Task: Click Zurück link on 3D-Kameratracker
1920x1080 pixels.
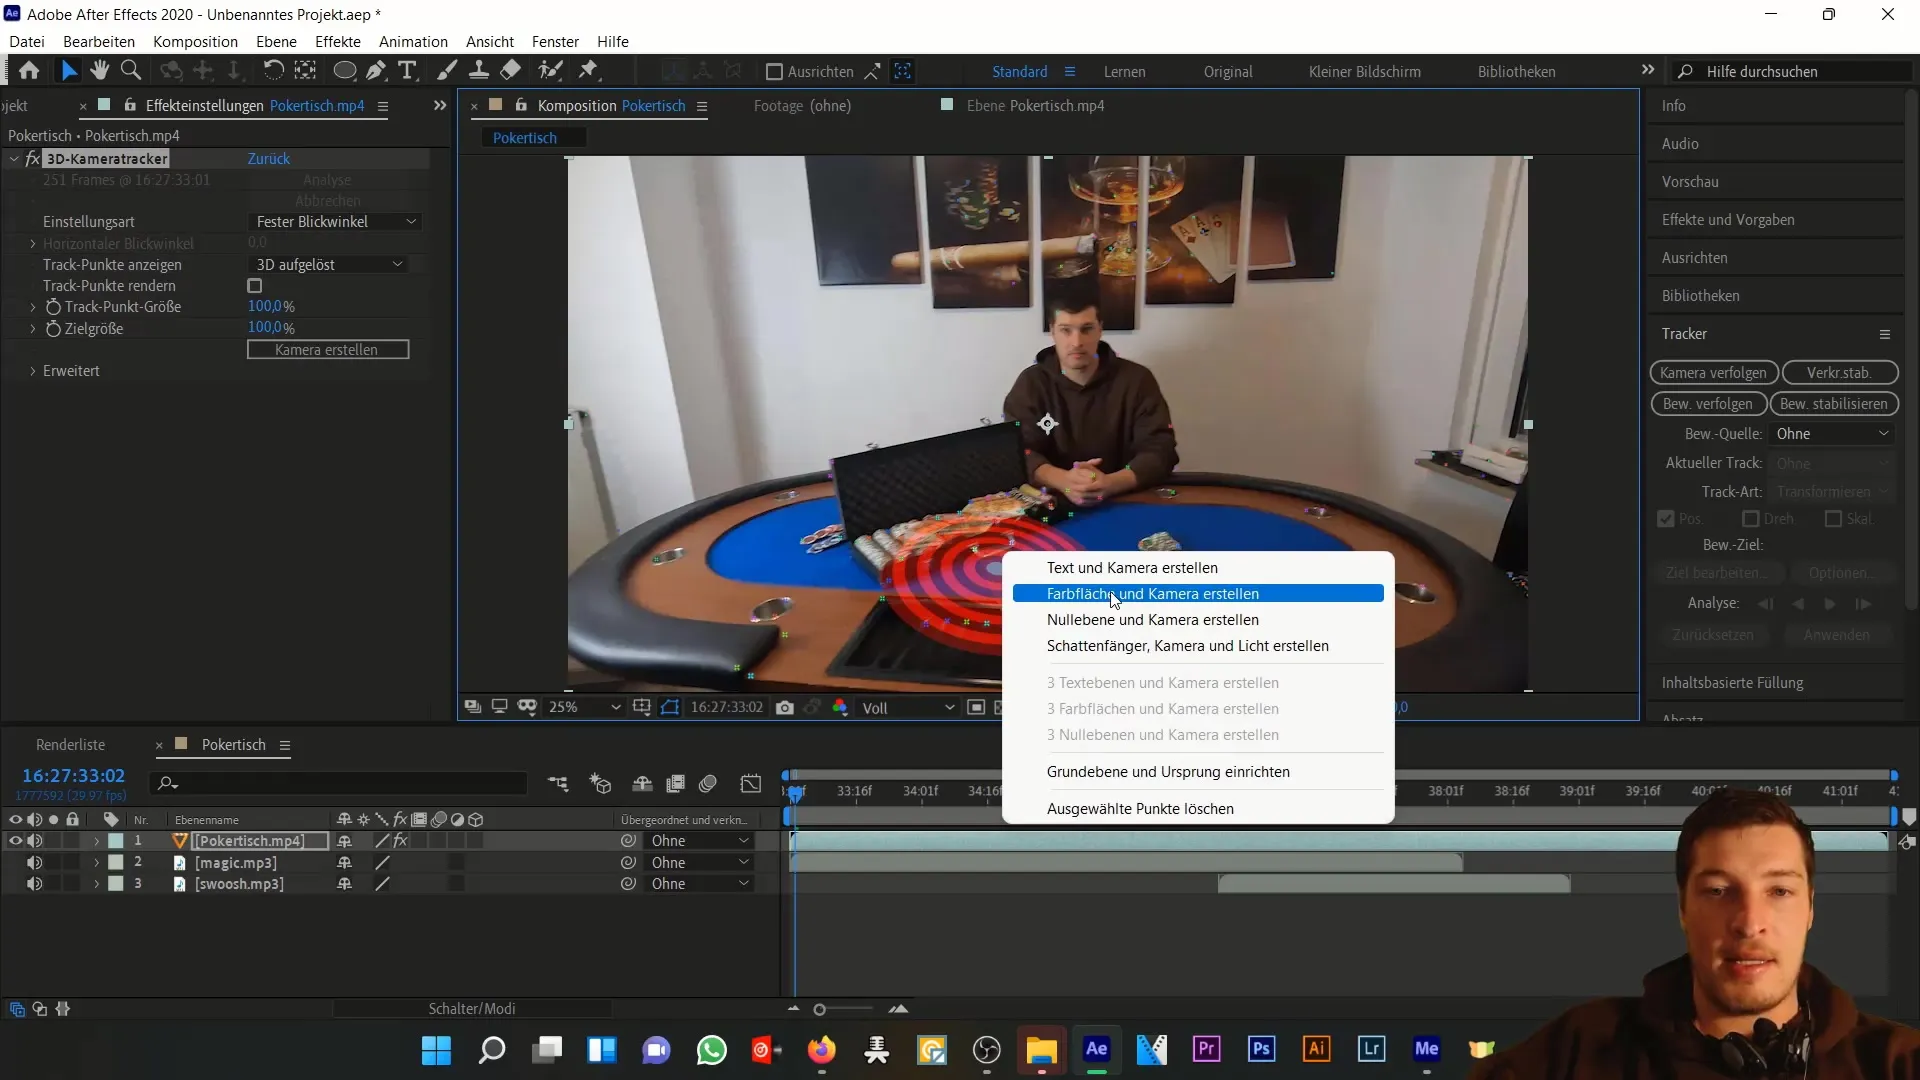Action: point(268,159)
